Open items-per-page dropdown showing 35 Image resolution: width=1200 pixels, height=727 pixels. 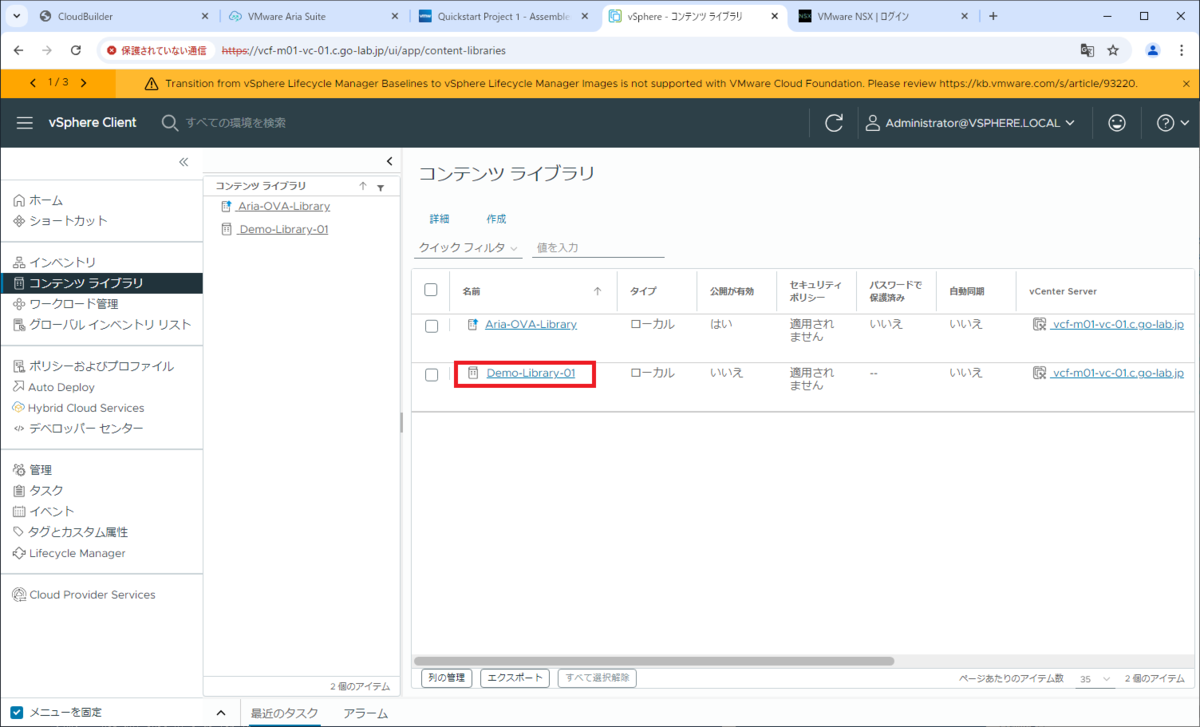click(1095, 679)
